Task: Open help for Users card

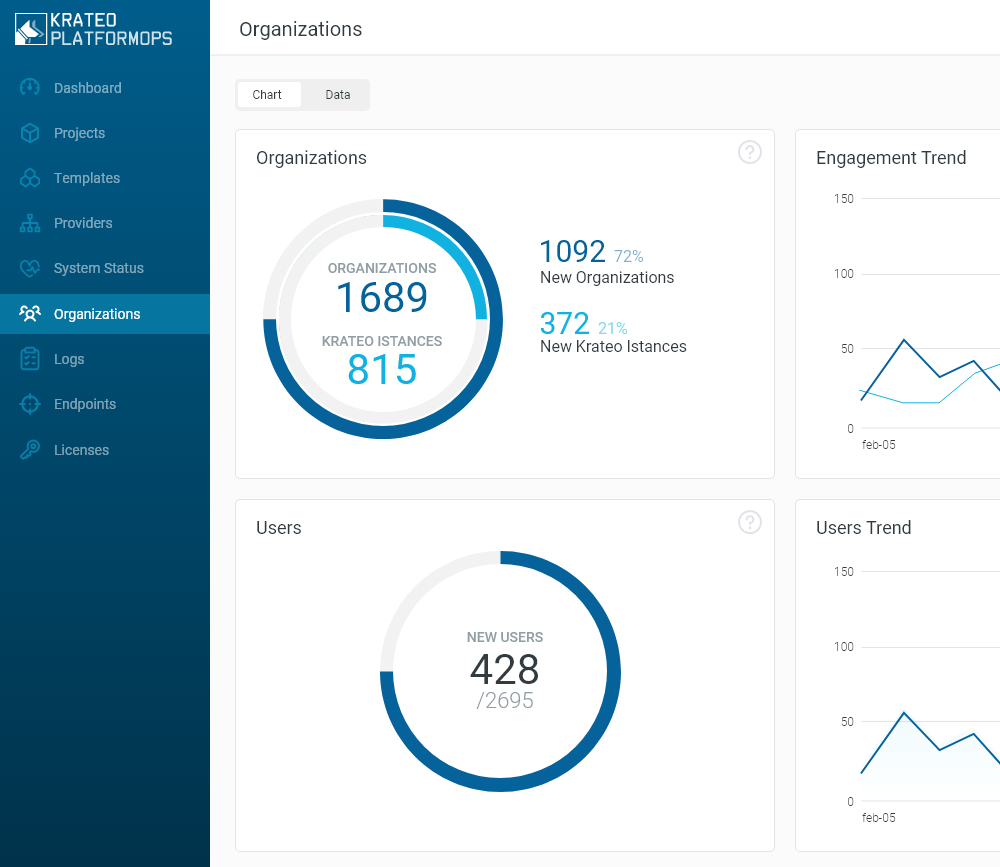Action: [x=749, y=522]
